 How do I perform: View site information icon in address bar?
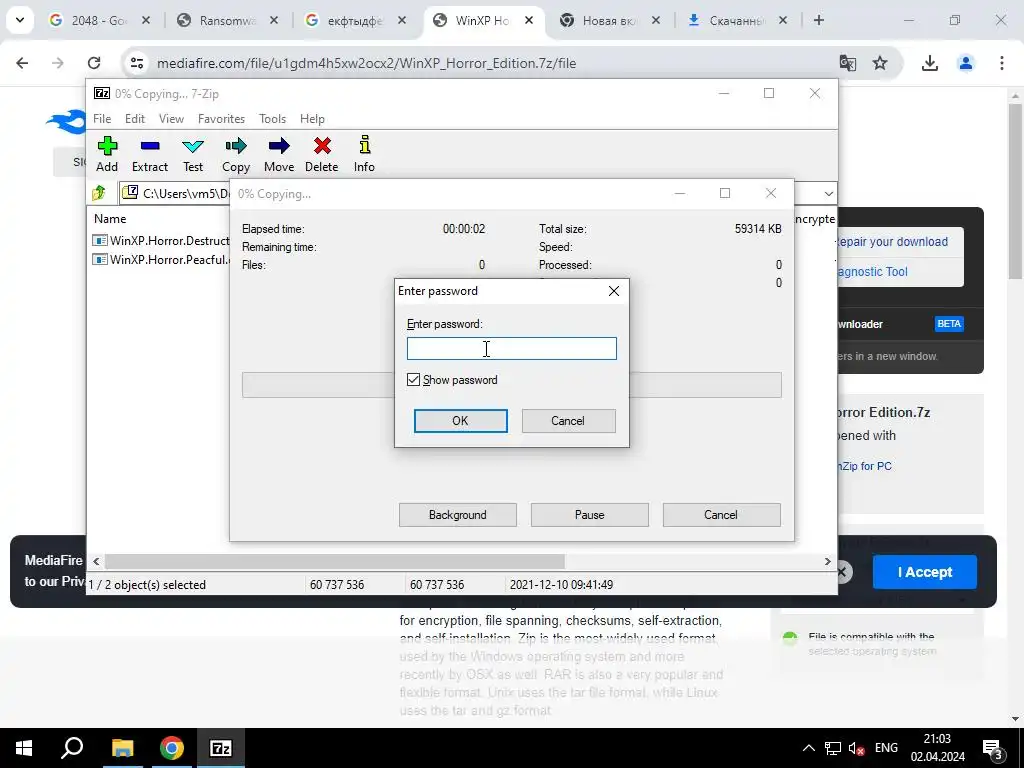click(136, 63)
